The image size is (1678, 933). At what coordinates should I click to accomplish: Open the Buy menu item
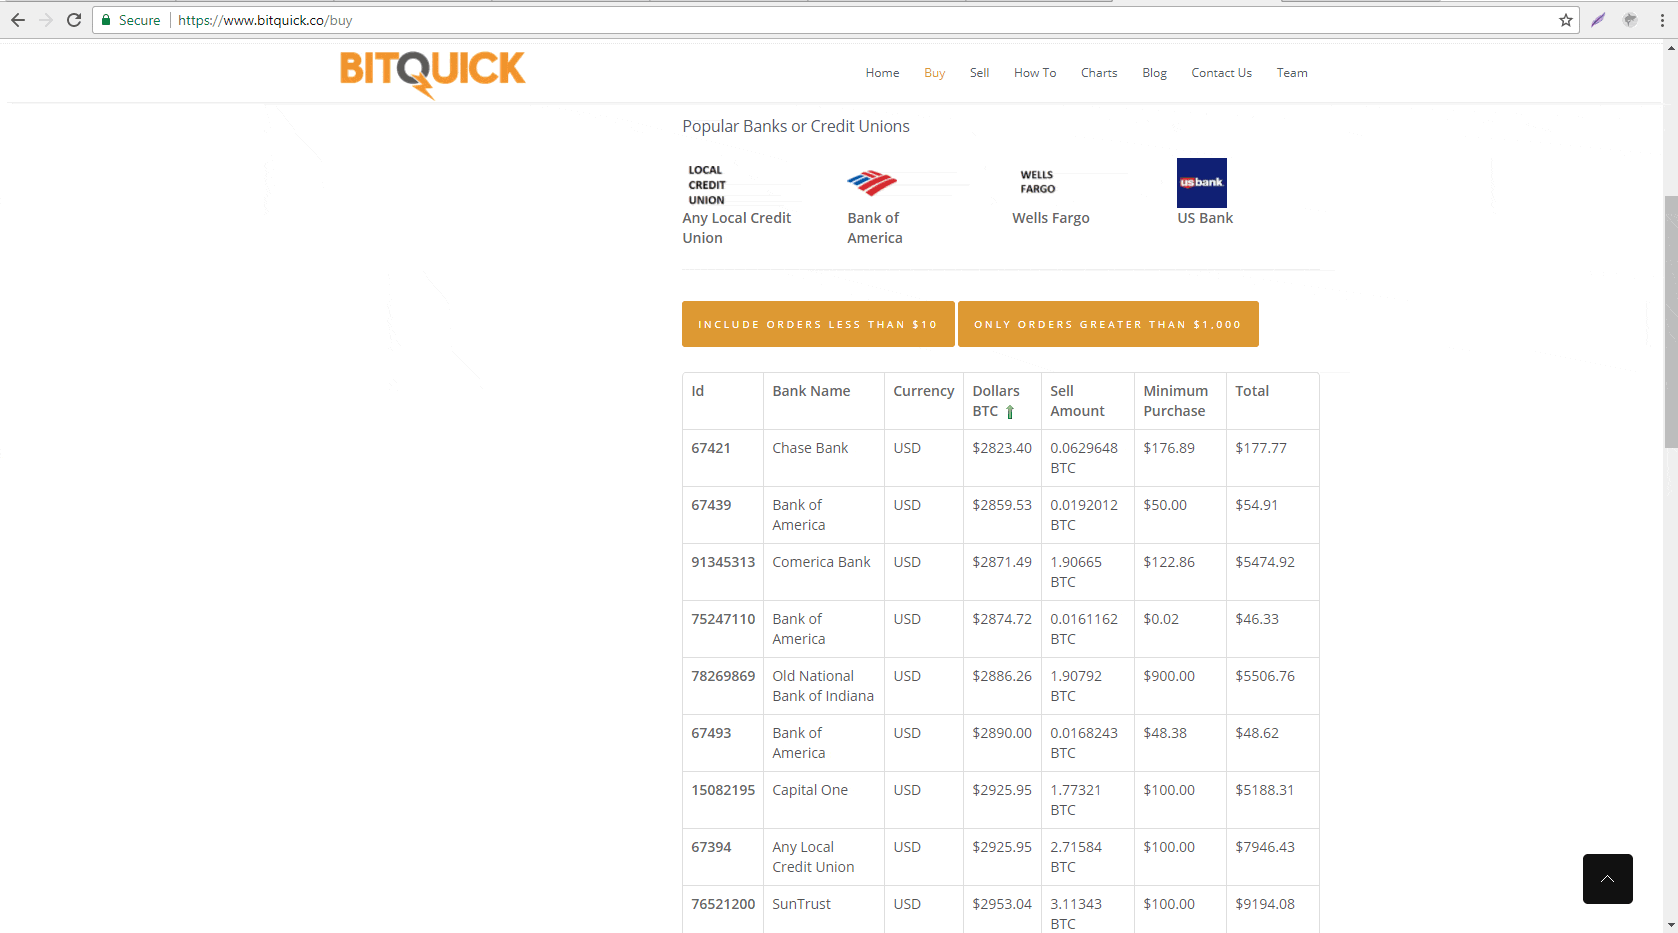935,73
